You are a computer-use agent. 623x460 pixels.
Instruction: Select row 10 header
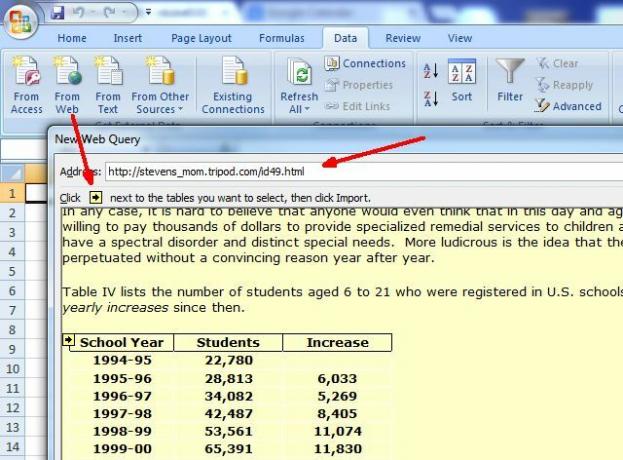coord(12,369)
